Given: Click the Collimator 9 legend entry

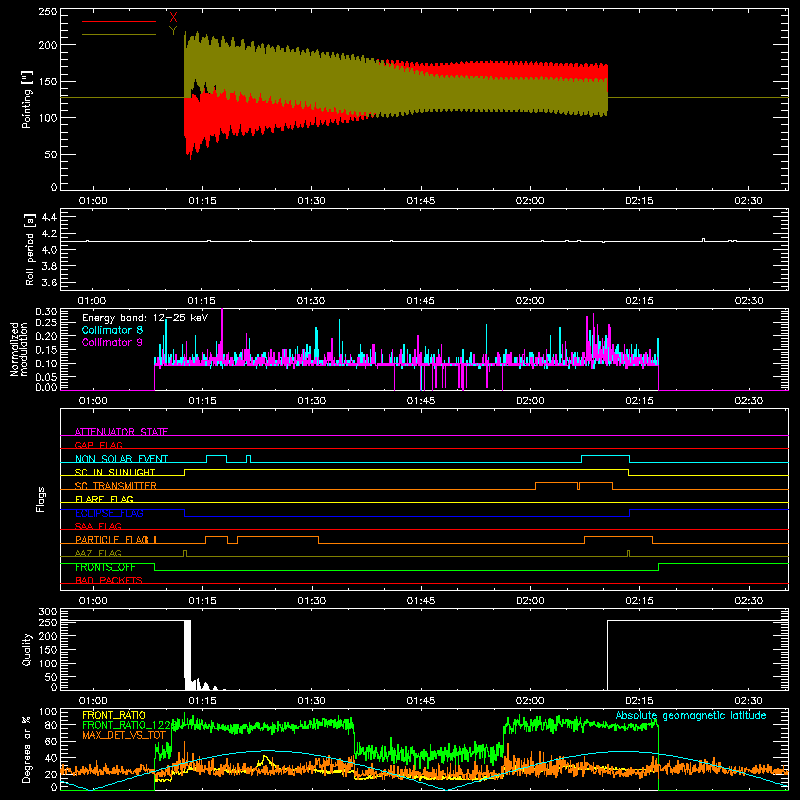Looking at the screenshot, I should click(x=112, y=342).
